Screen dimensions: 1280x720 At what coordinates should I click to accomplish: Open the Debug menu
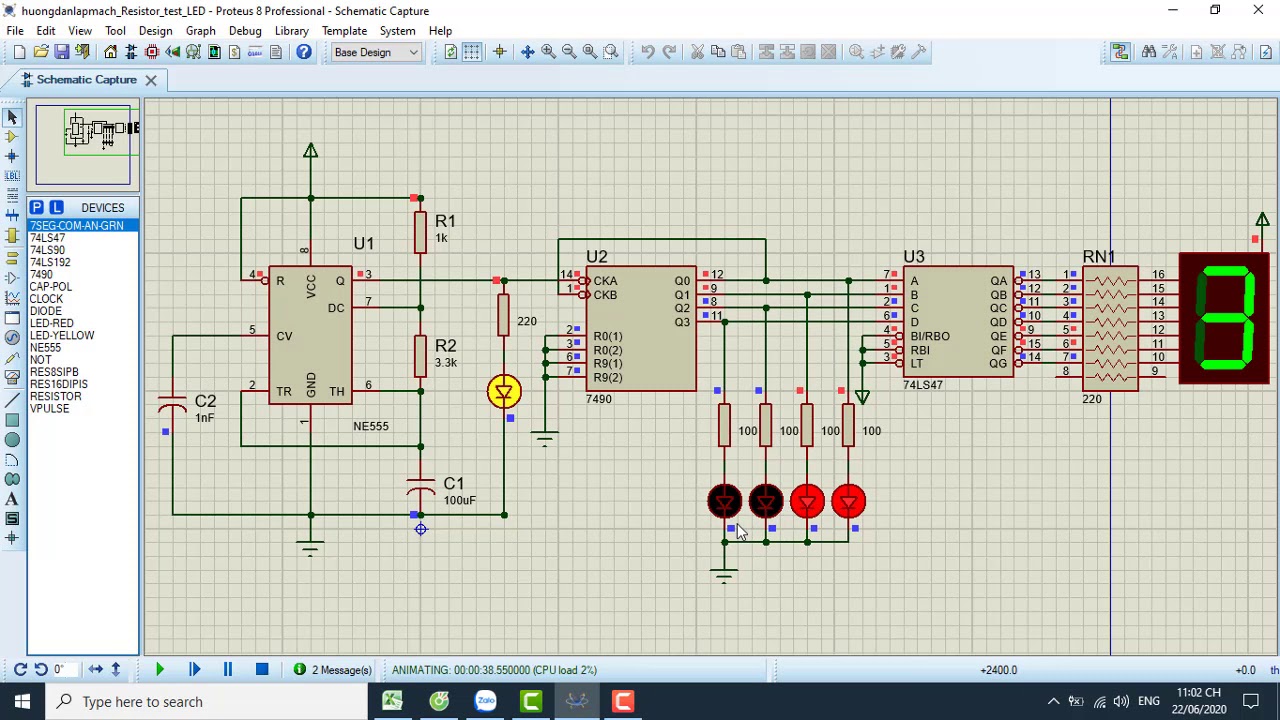click(245, 31)
